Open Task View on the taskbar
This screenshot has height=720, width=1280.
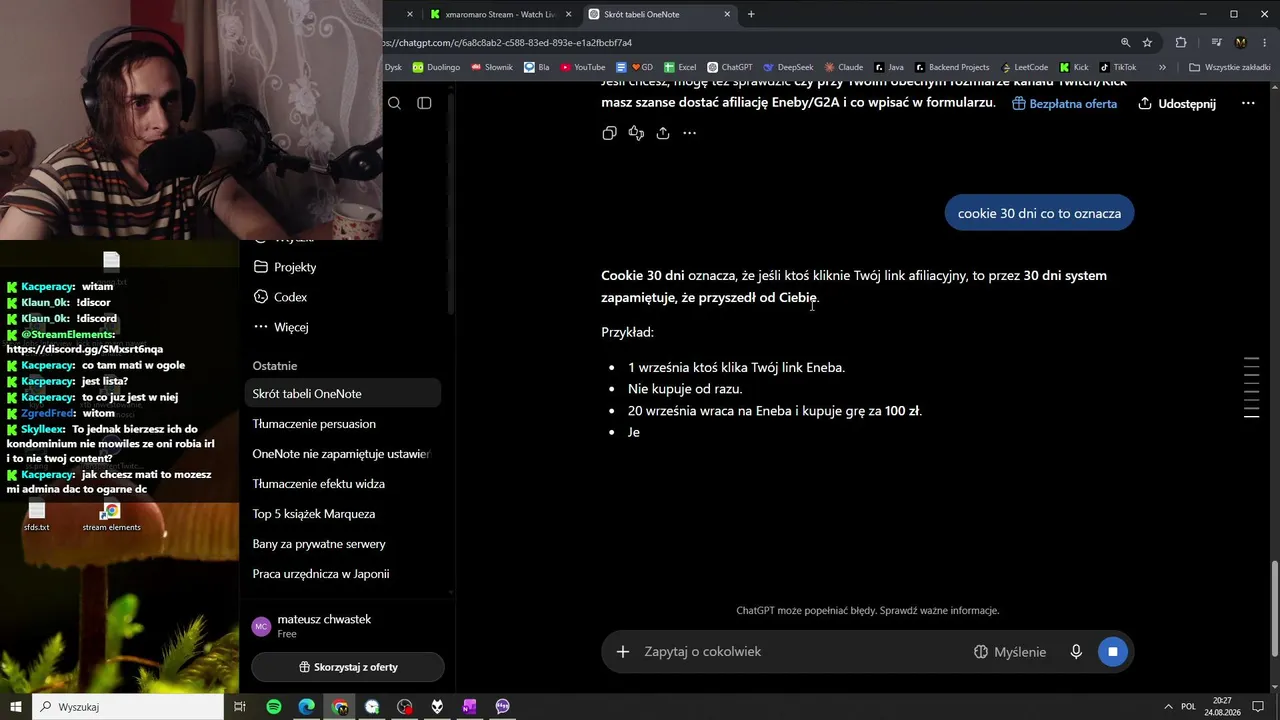point(240,707)
